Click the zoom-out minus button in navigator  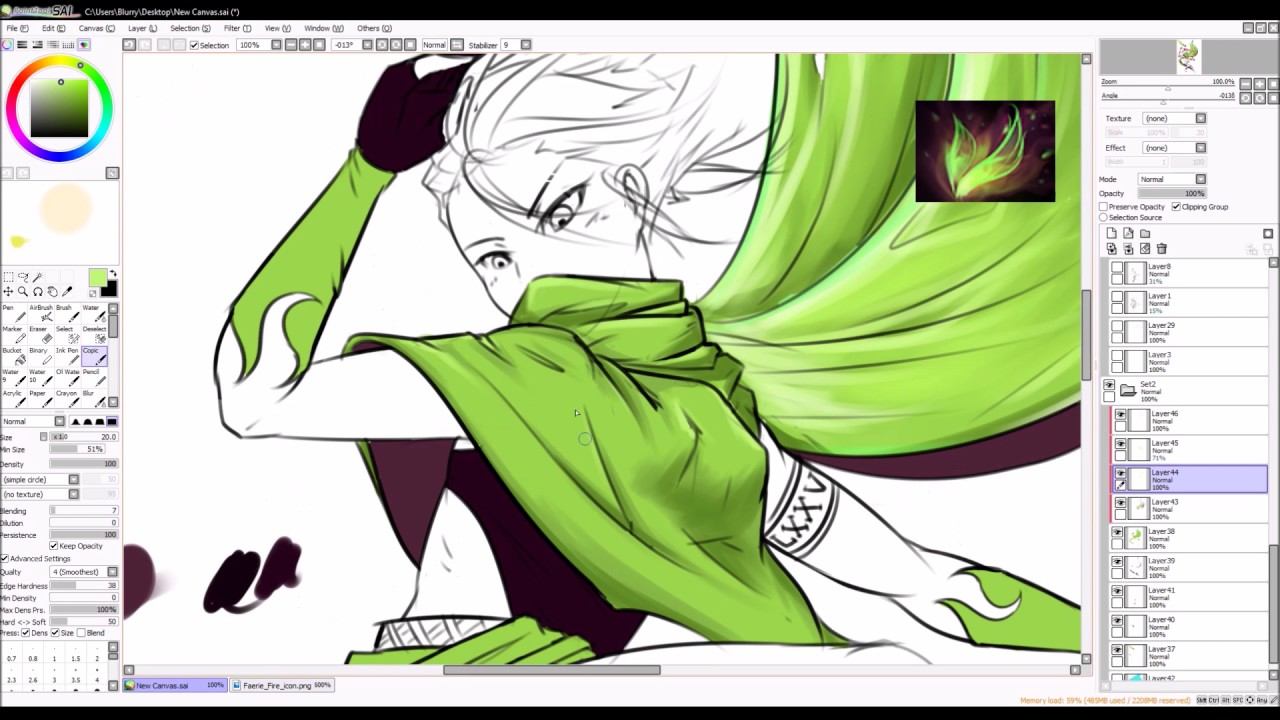point(1245,83)
